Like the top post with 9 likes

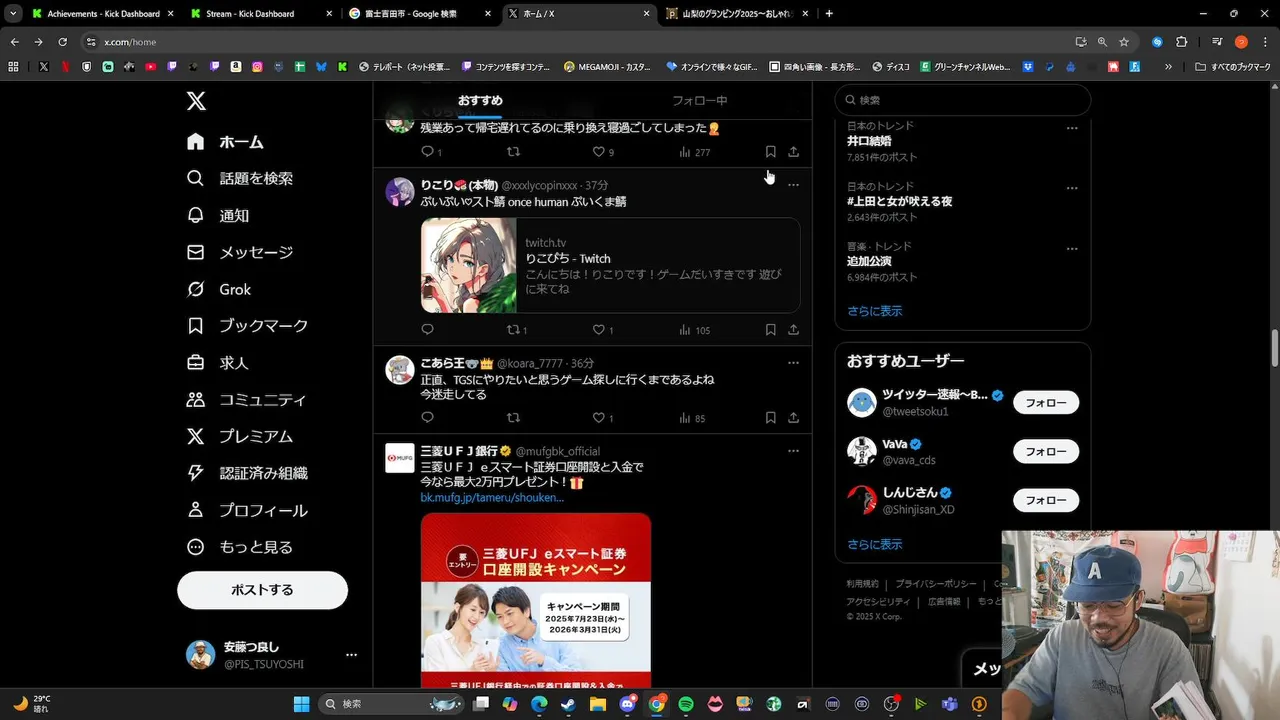599,152
